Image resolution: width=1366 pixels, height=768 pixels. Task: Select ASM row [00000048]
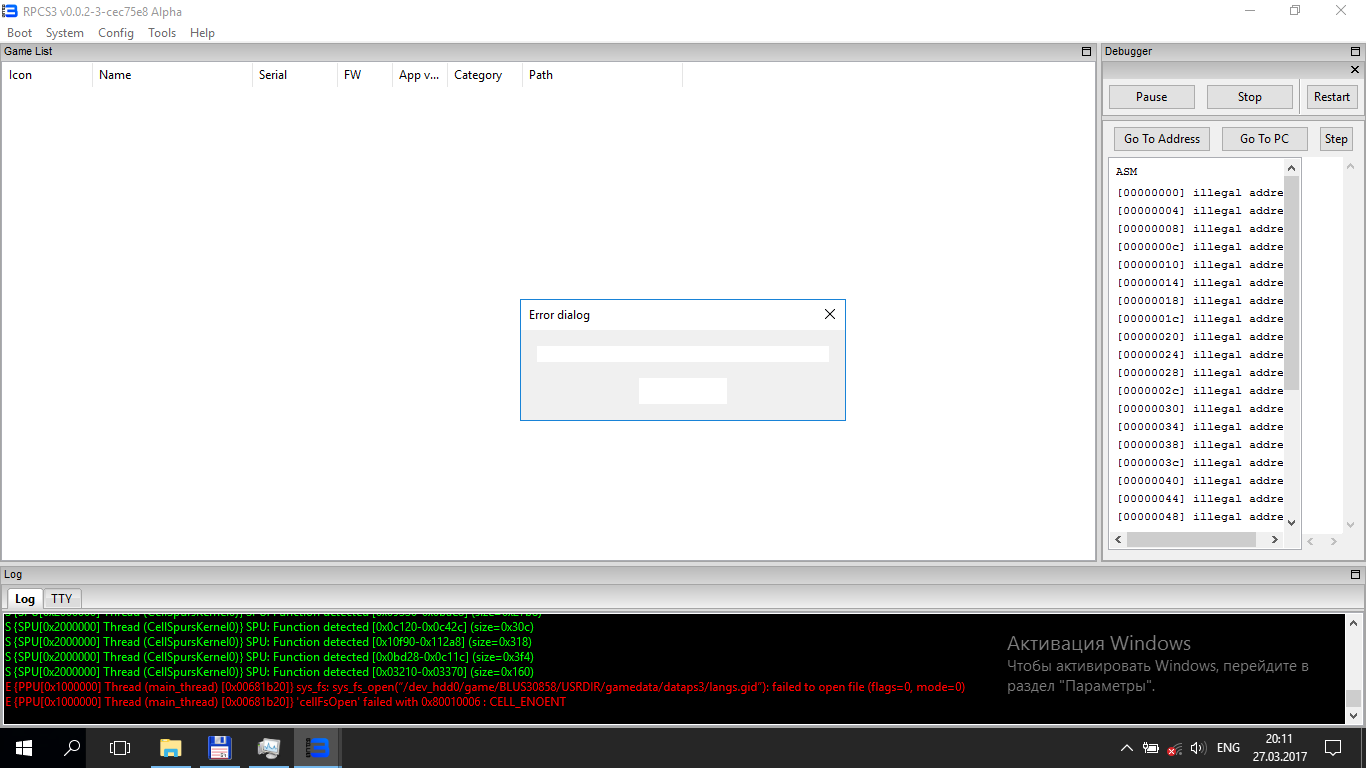point(1200,517)
